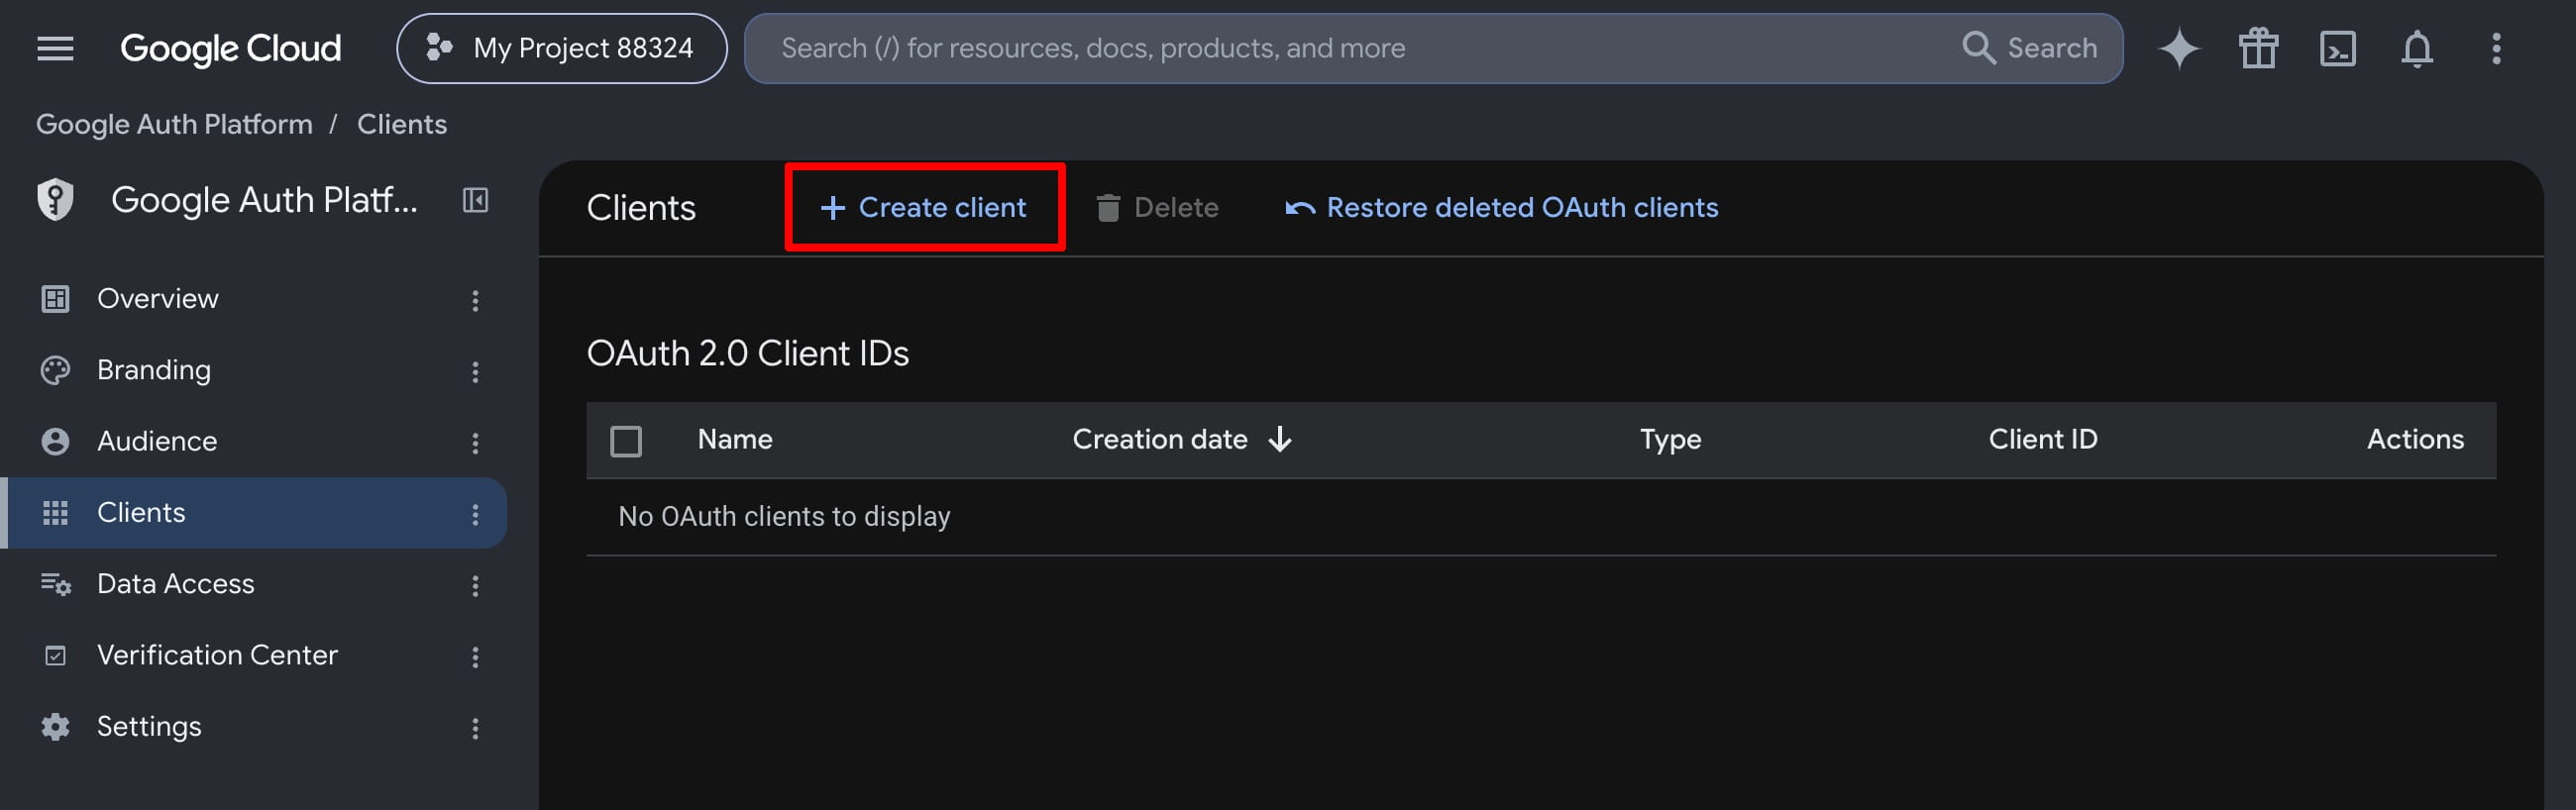Open the three-dot menu beside Clients
This screenshot has width=2576, height=810.
475,514
